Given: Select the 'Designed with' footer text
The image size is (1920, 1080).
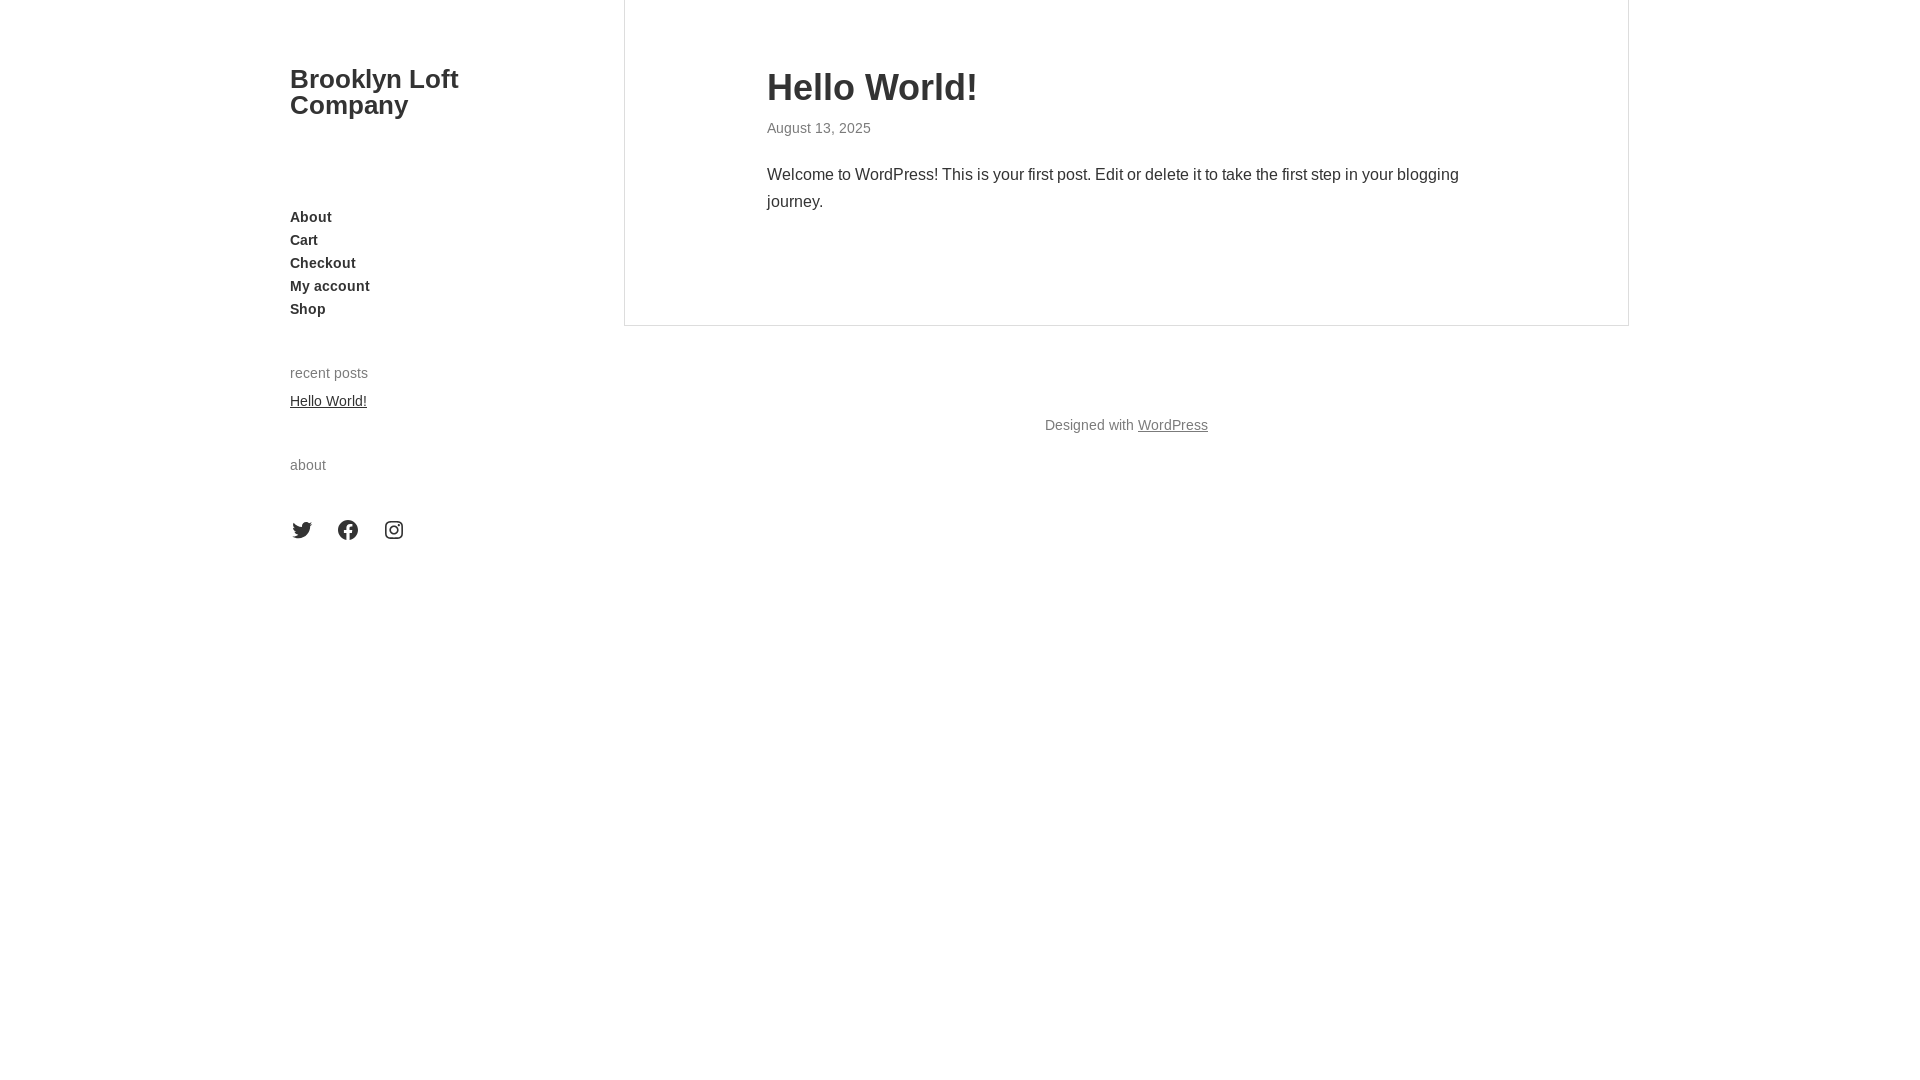Looking at the screenshot, I should point(1089,425).
